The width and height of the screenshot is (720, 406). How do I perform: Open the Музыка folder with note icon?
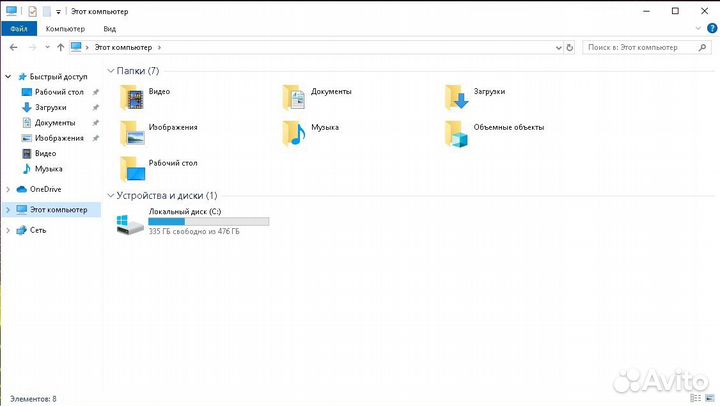tap(295, 132)
